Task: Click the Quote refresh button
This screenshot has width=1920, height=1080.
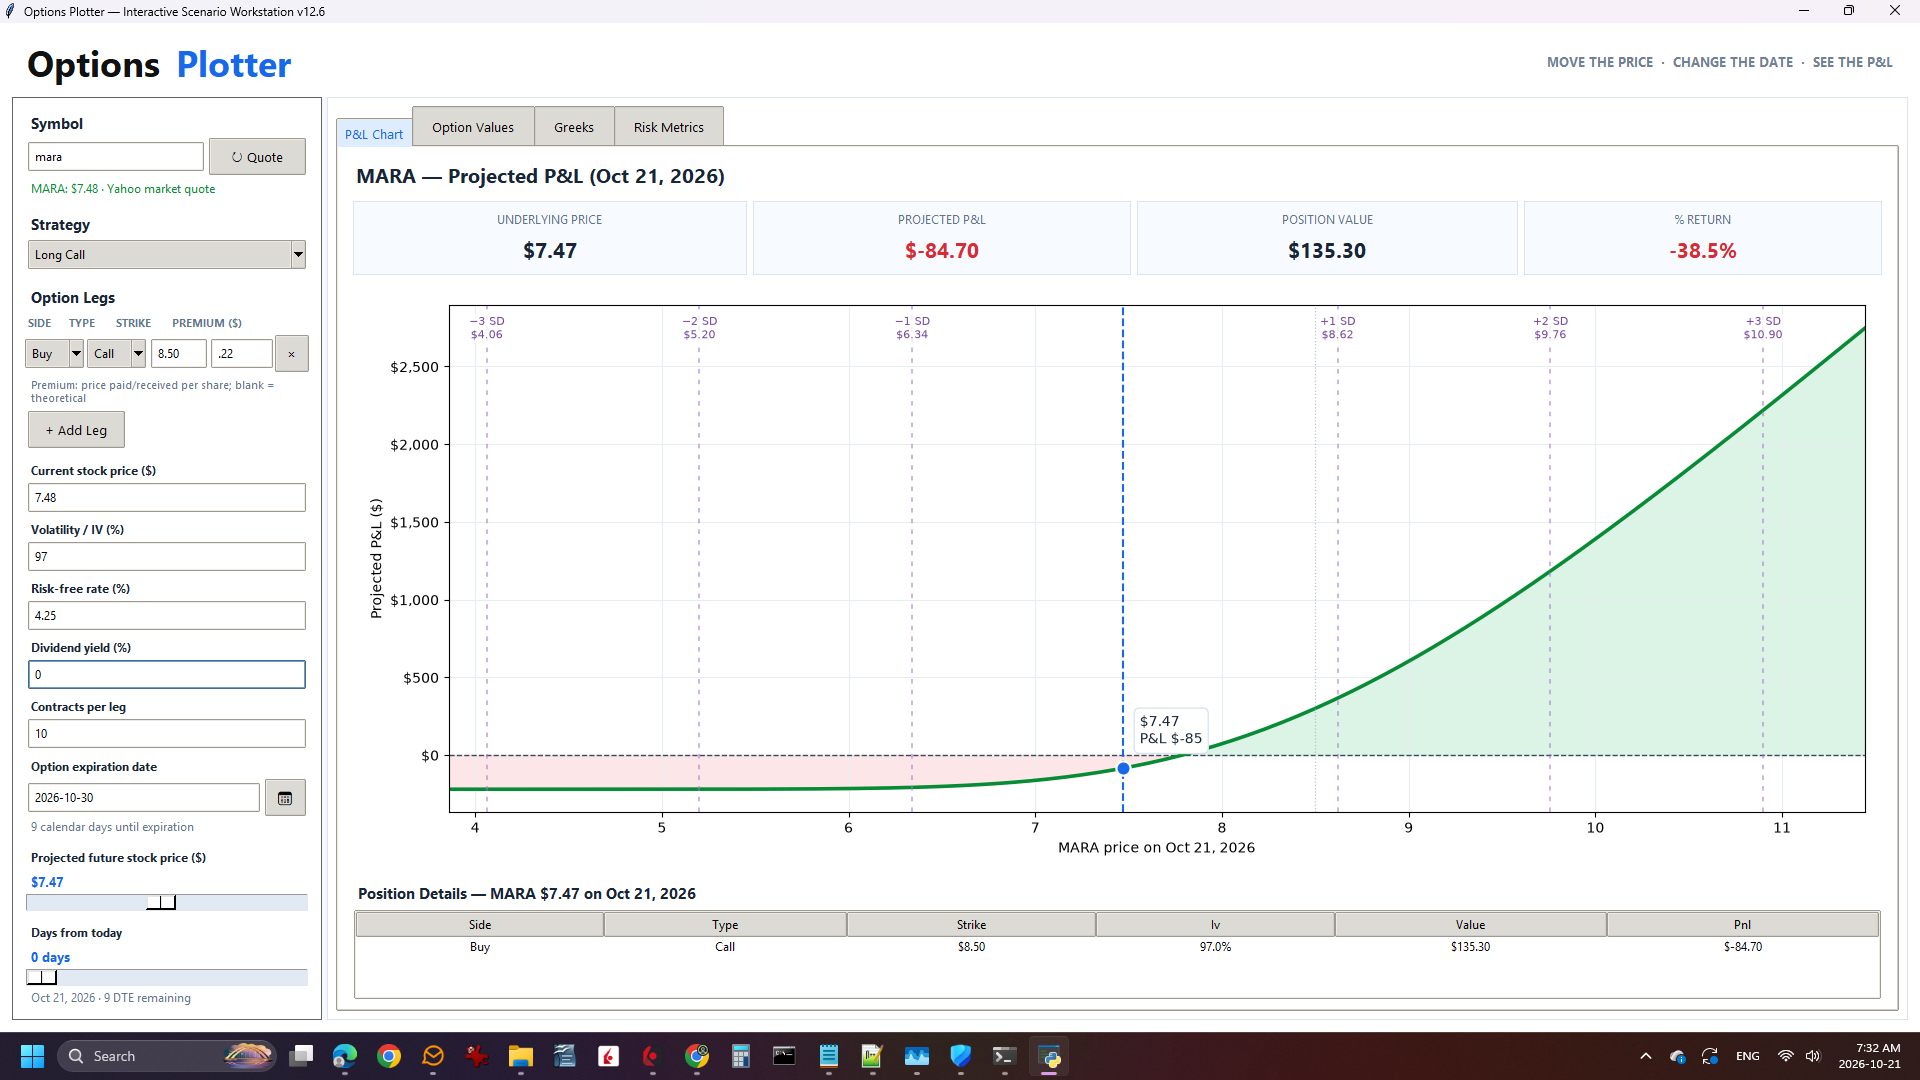Action: [x=257, y=157]
